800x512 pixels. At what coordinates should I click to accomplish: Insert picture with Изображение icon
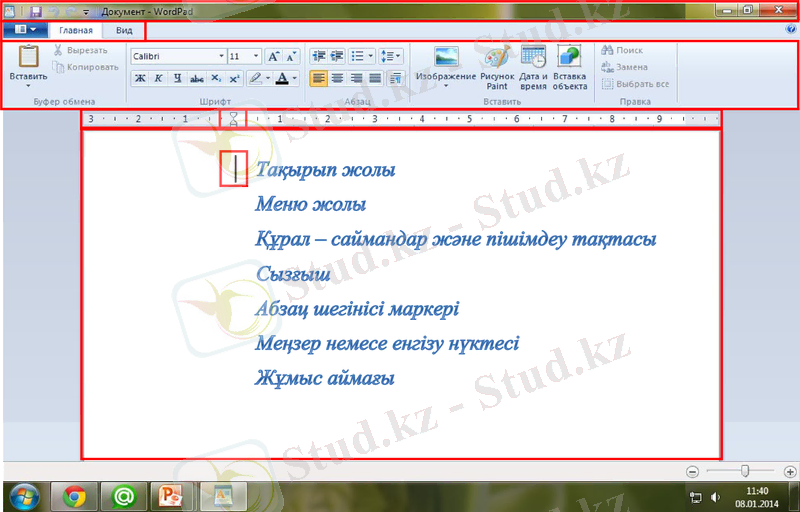click(x=446, y=57)
